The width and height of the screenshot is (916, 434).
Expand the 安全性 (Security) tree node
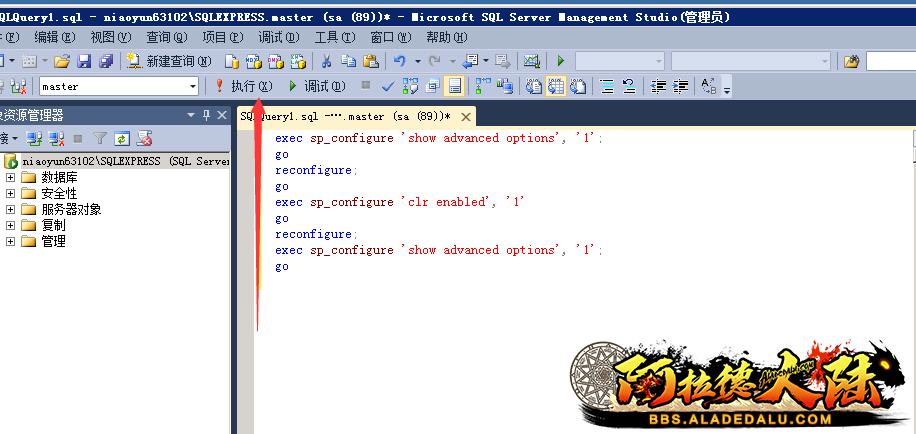pyautogui.click(x=11, y=193)
